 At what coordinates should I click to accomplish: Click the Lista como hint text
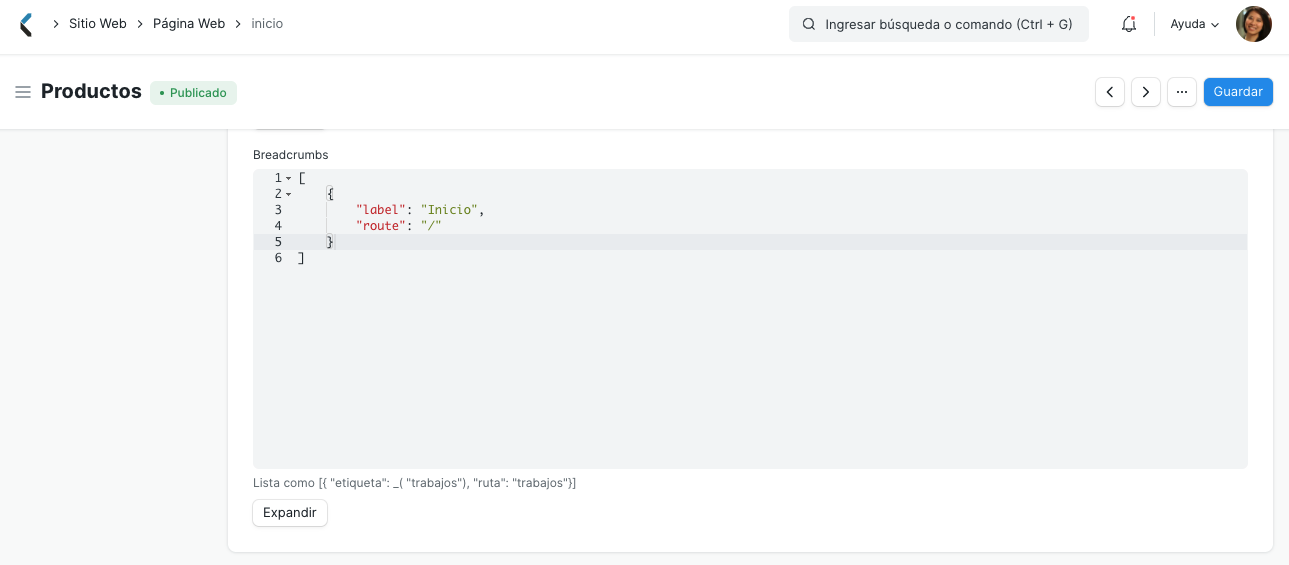[414, 483]
